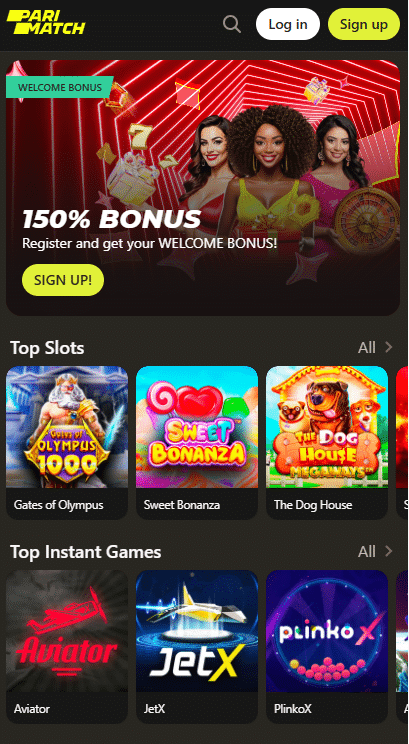
Task: Launch the Sweet Bonanza game image
Action: (197, 427)
